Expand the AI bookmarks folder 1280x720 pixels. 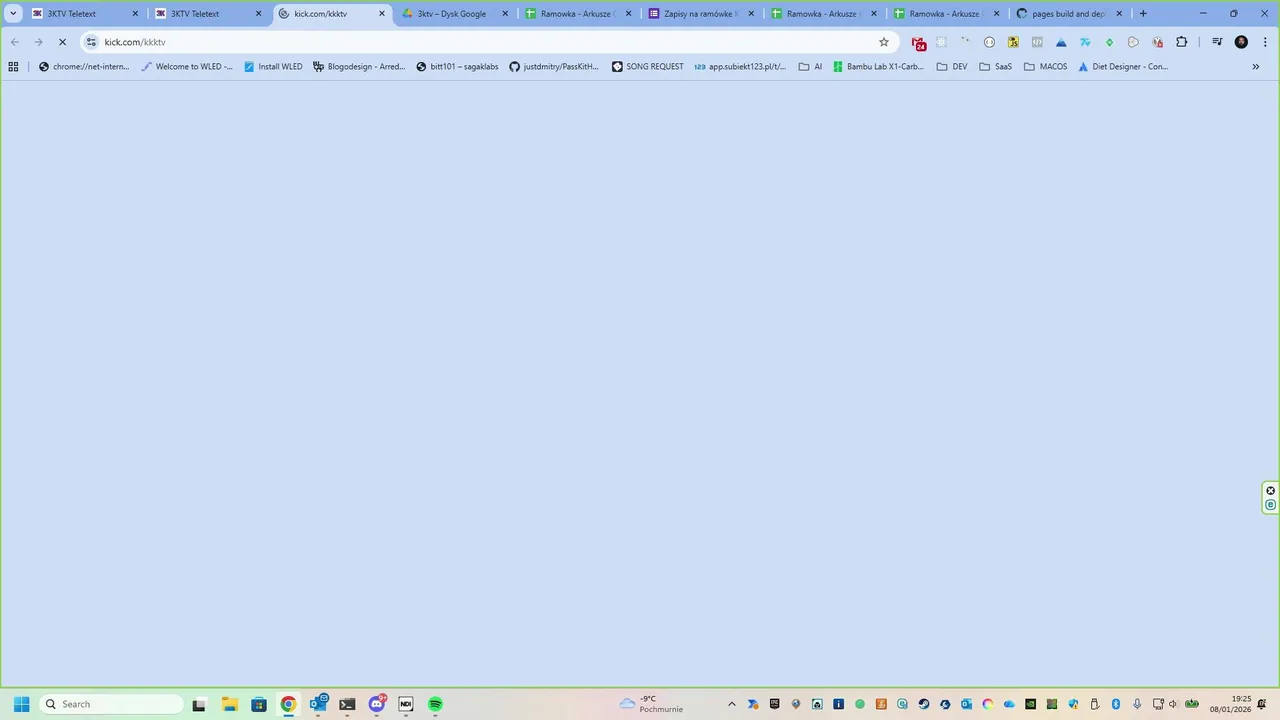pos(810,67)
